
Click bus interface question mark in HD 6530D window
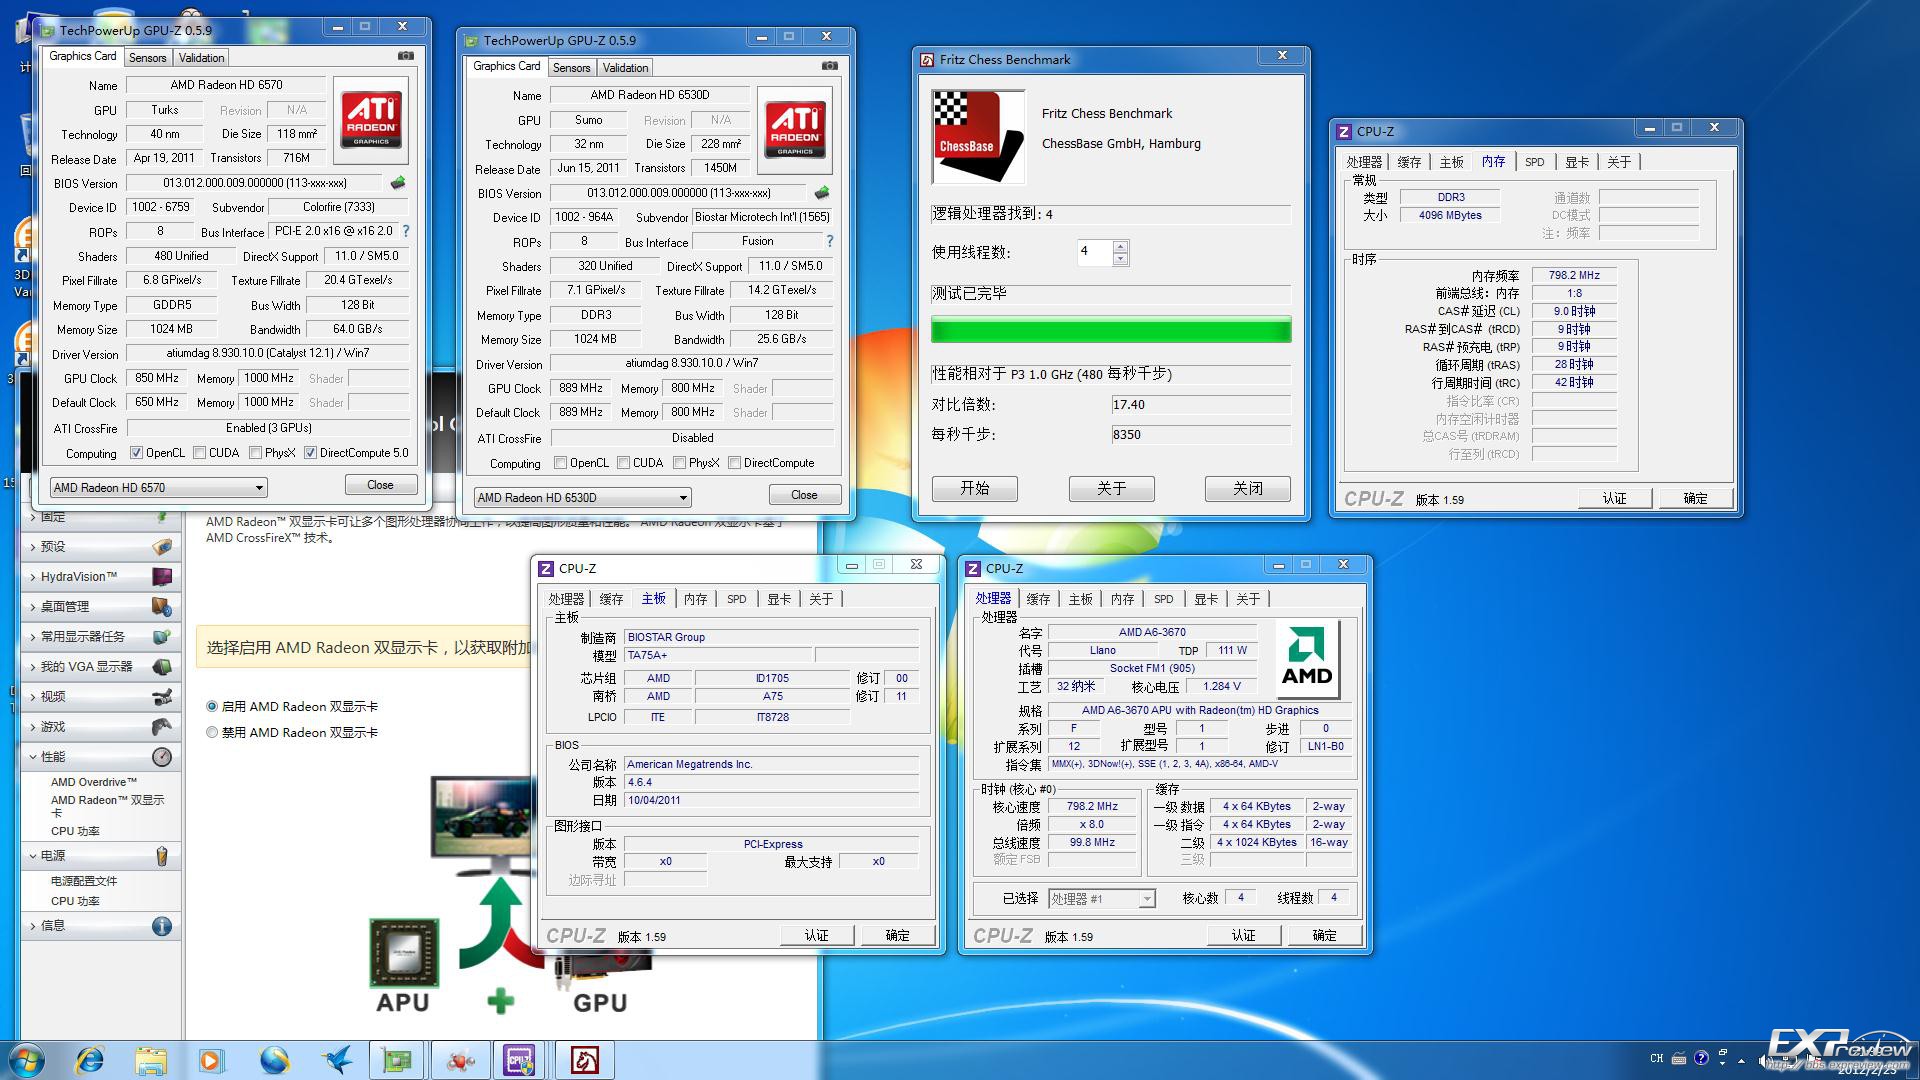click(x=830, y=241)
